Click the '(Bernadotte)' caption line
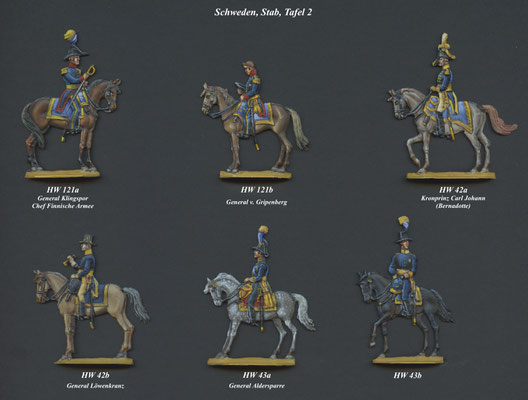The image size is (528, 400). tap(453, 206)
